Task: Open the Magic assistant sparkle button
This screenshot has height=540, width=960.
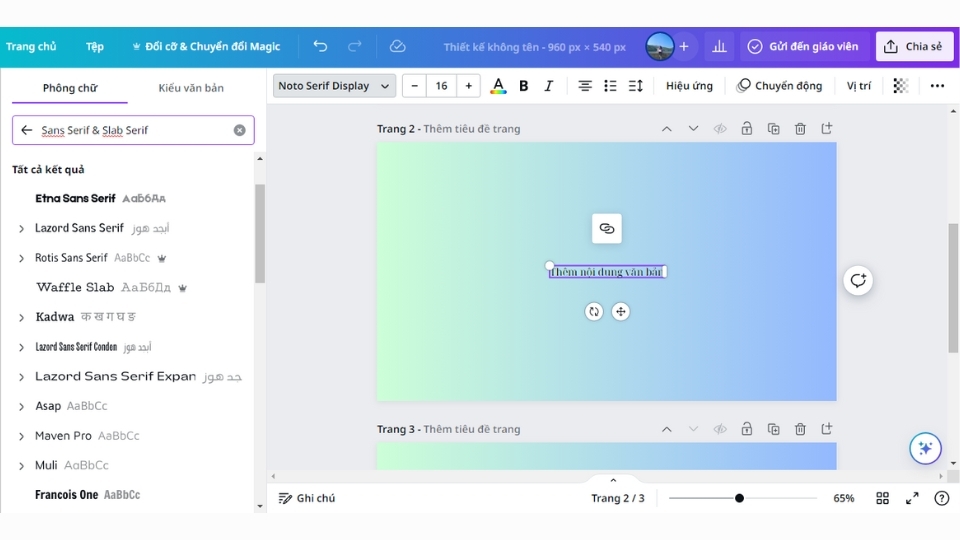Action: click(x=925, y=448)
